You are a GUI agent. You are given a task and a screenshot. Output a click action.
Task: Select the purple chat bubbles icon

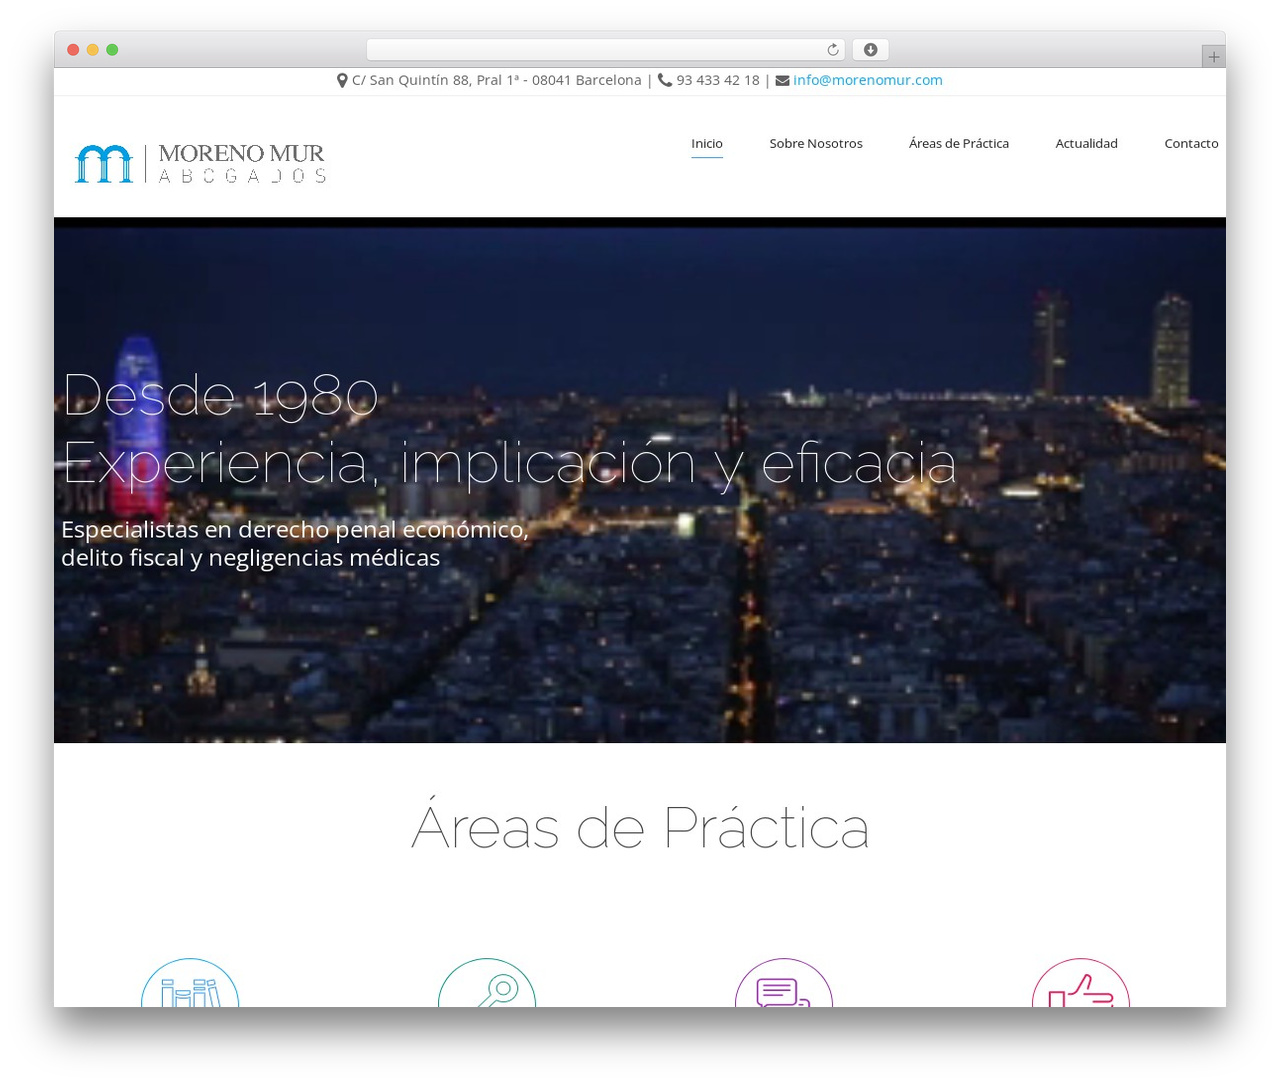pyautogui.click(x=784, y=983)
